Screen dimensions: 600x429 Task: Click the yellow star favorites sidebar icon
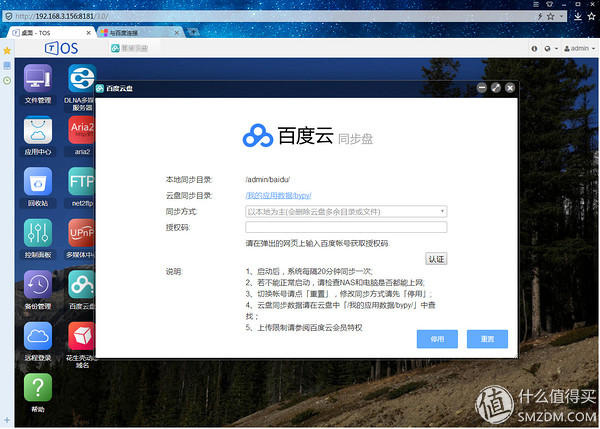[7, 51]
